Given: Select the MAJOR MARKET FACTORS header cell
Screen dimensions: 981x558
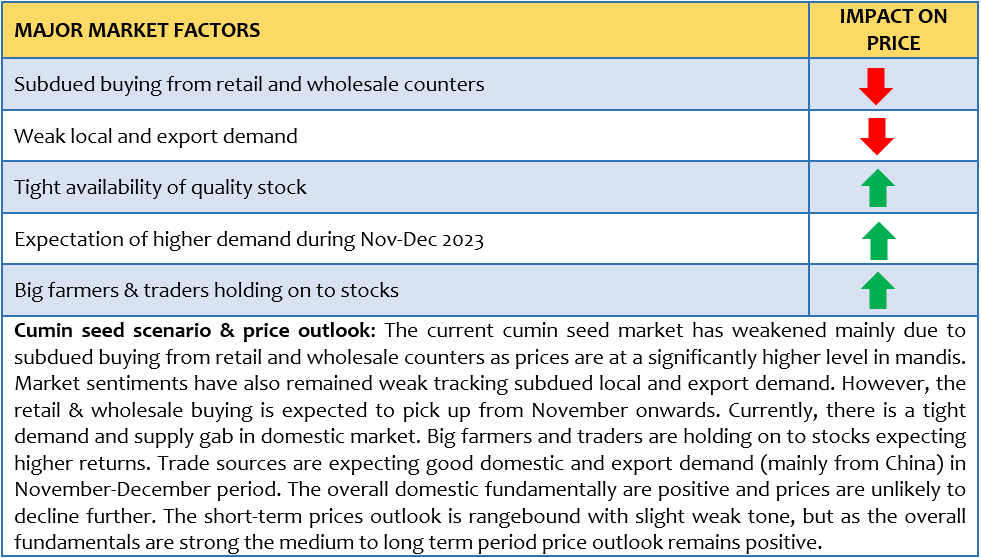Looking at the screenshot, I should click(405, 30).
